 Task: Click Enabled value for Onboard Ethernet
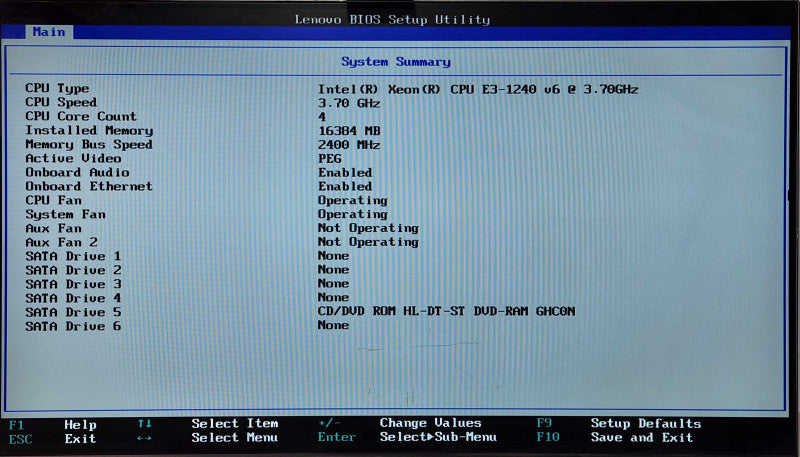click(345, 186)
